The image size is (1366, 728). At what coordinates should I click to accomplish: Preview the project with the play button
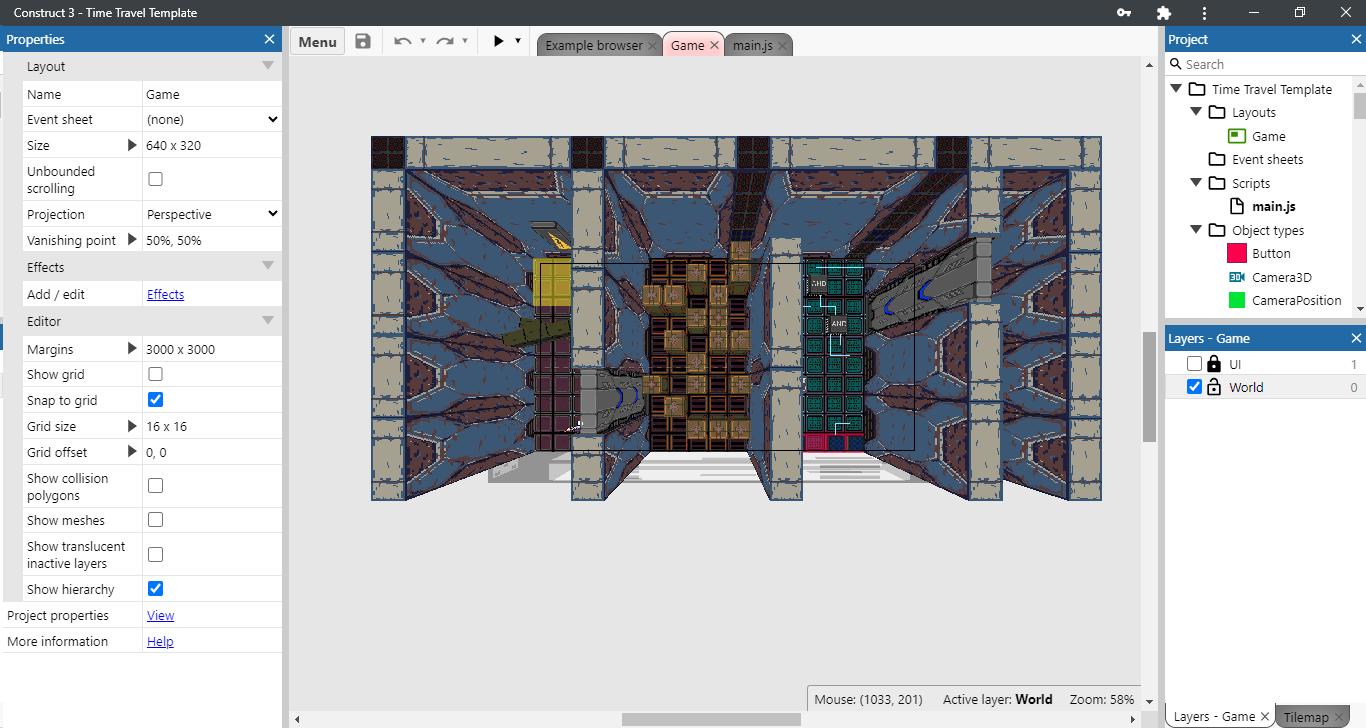click(498, 41)
